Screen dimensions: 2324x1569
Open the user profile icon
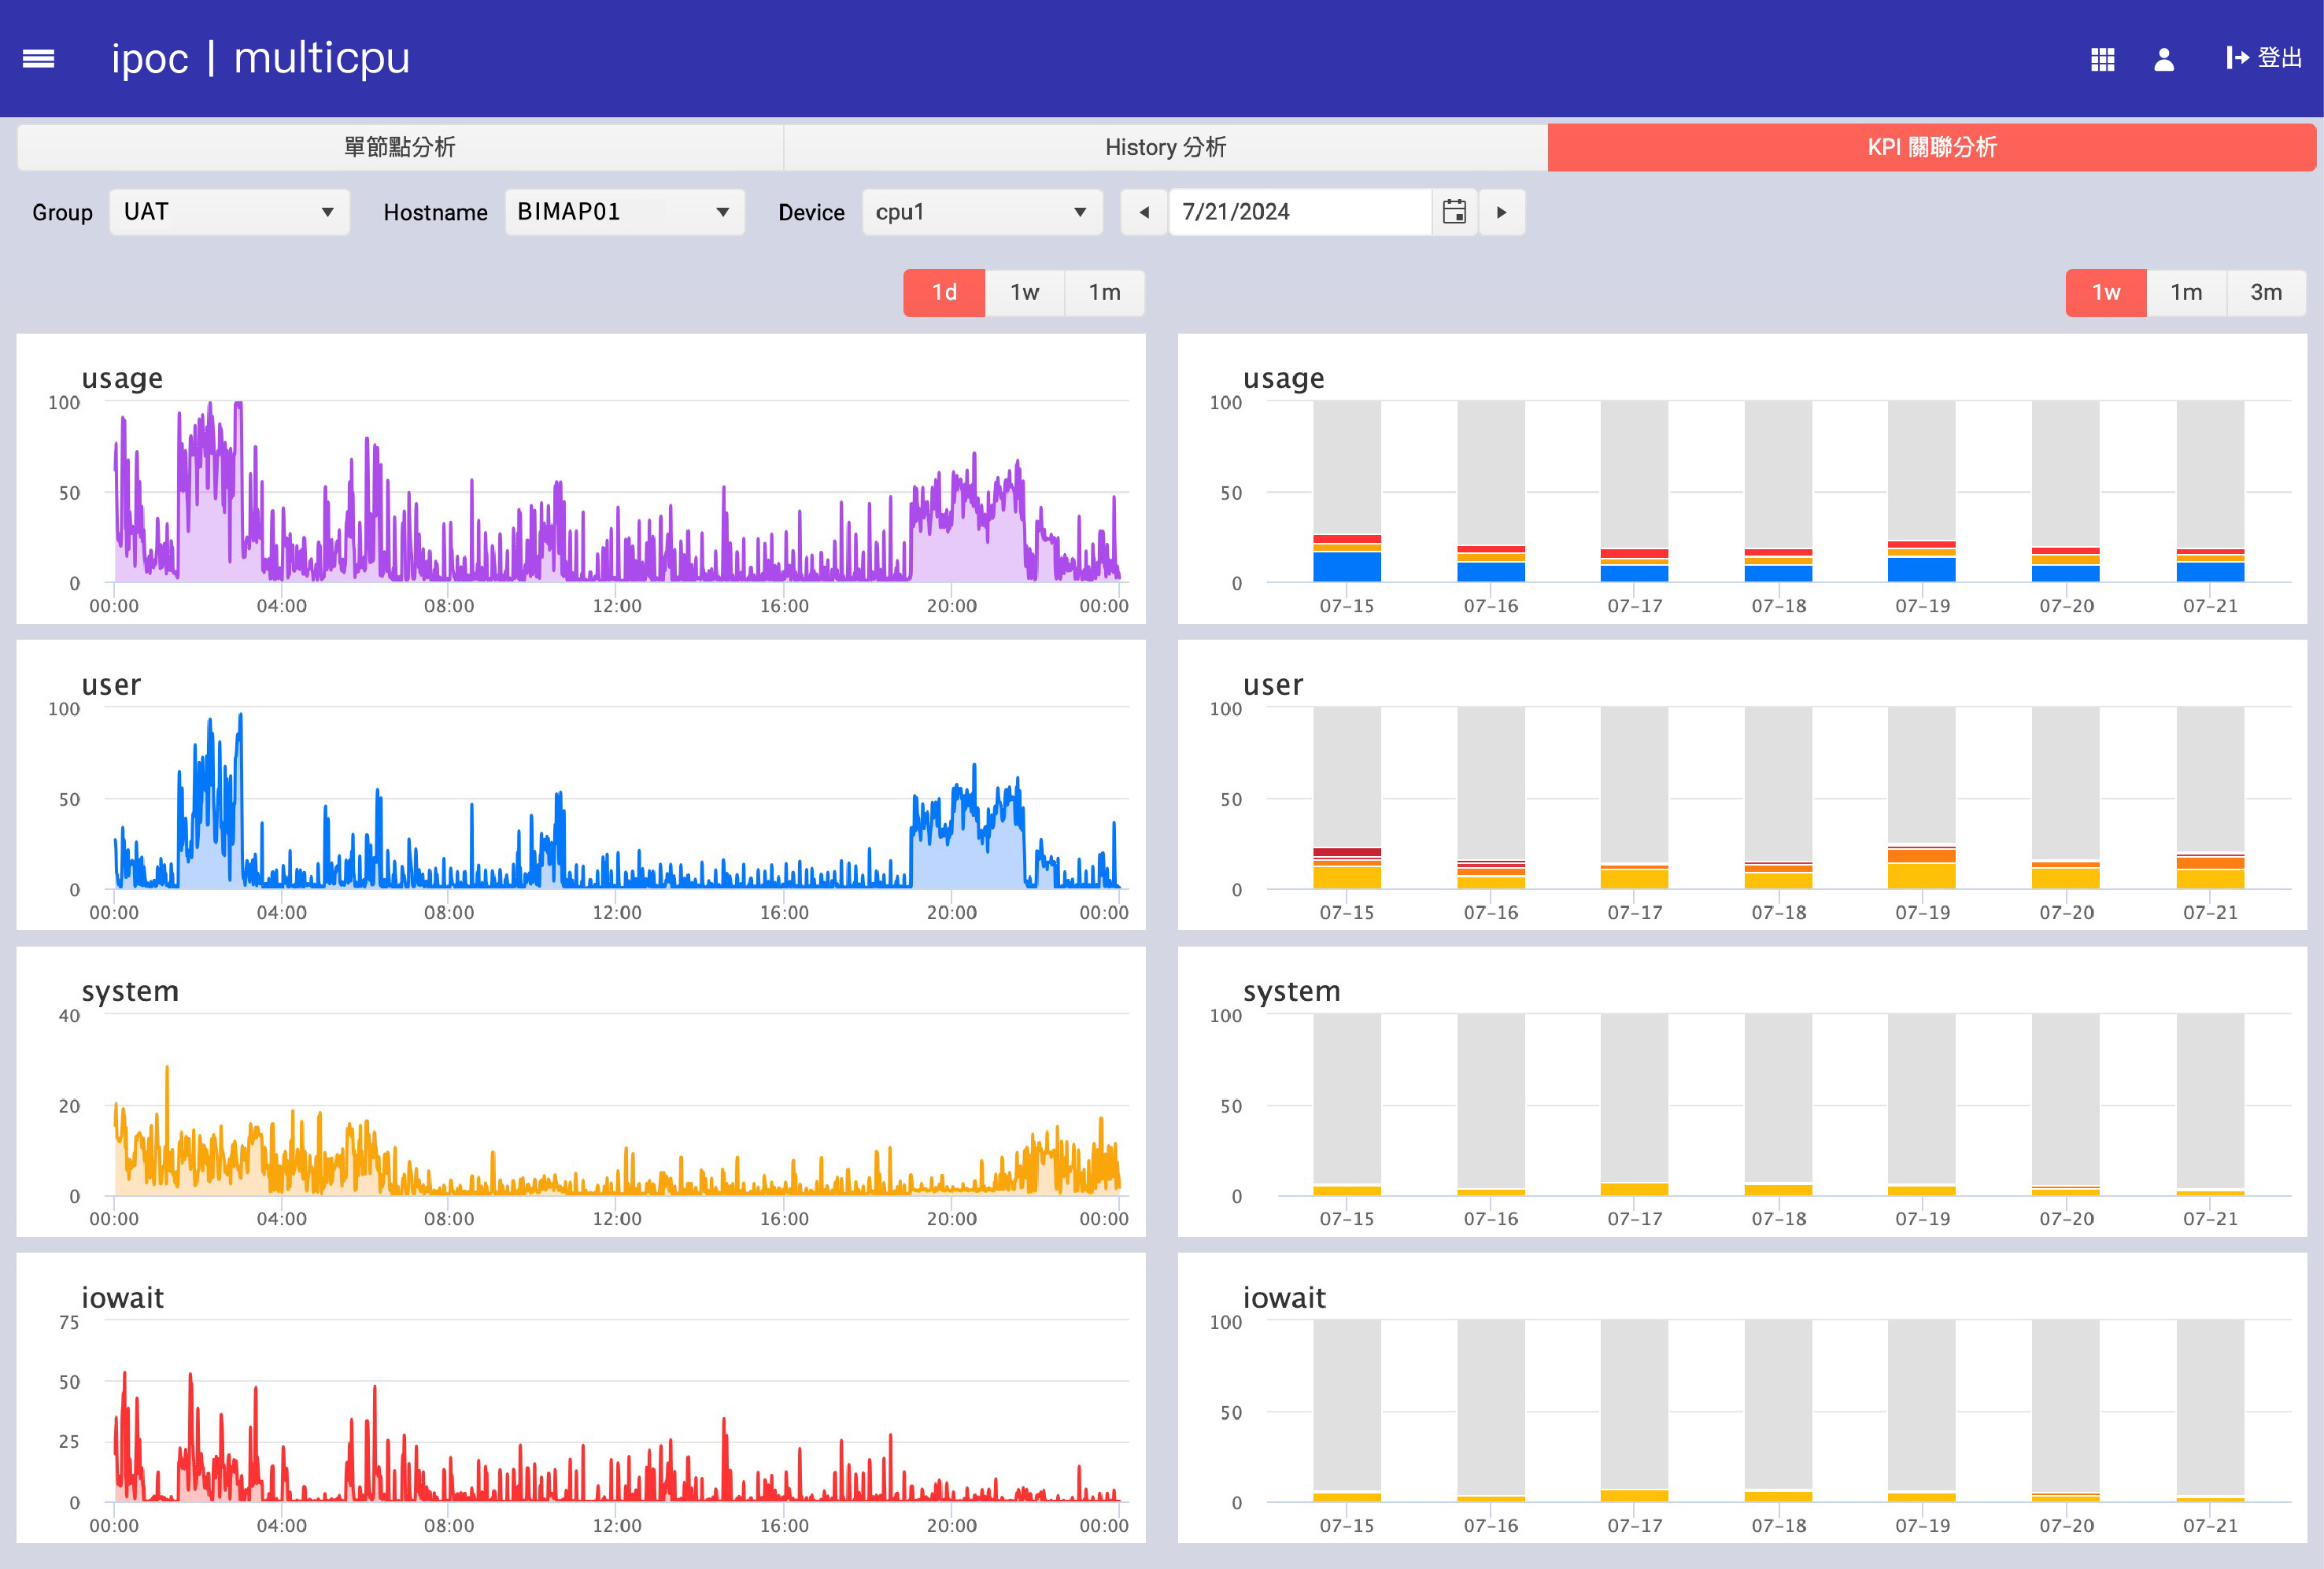[x=2164, y=59]
